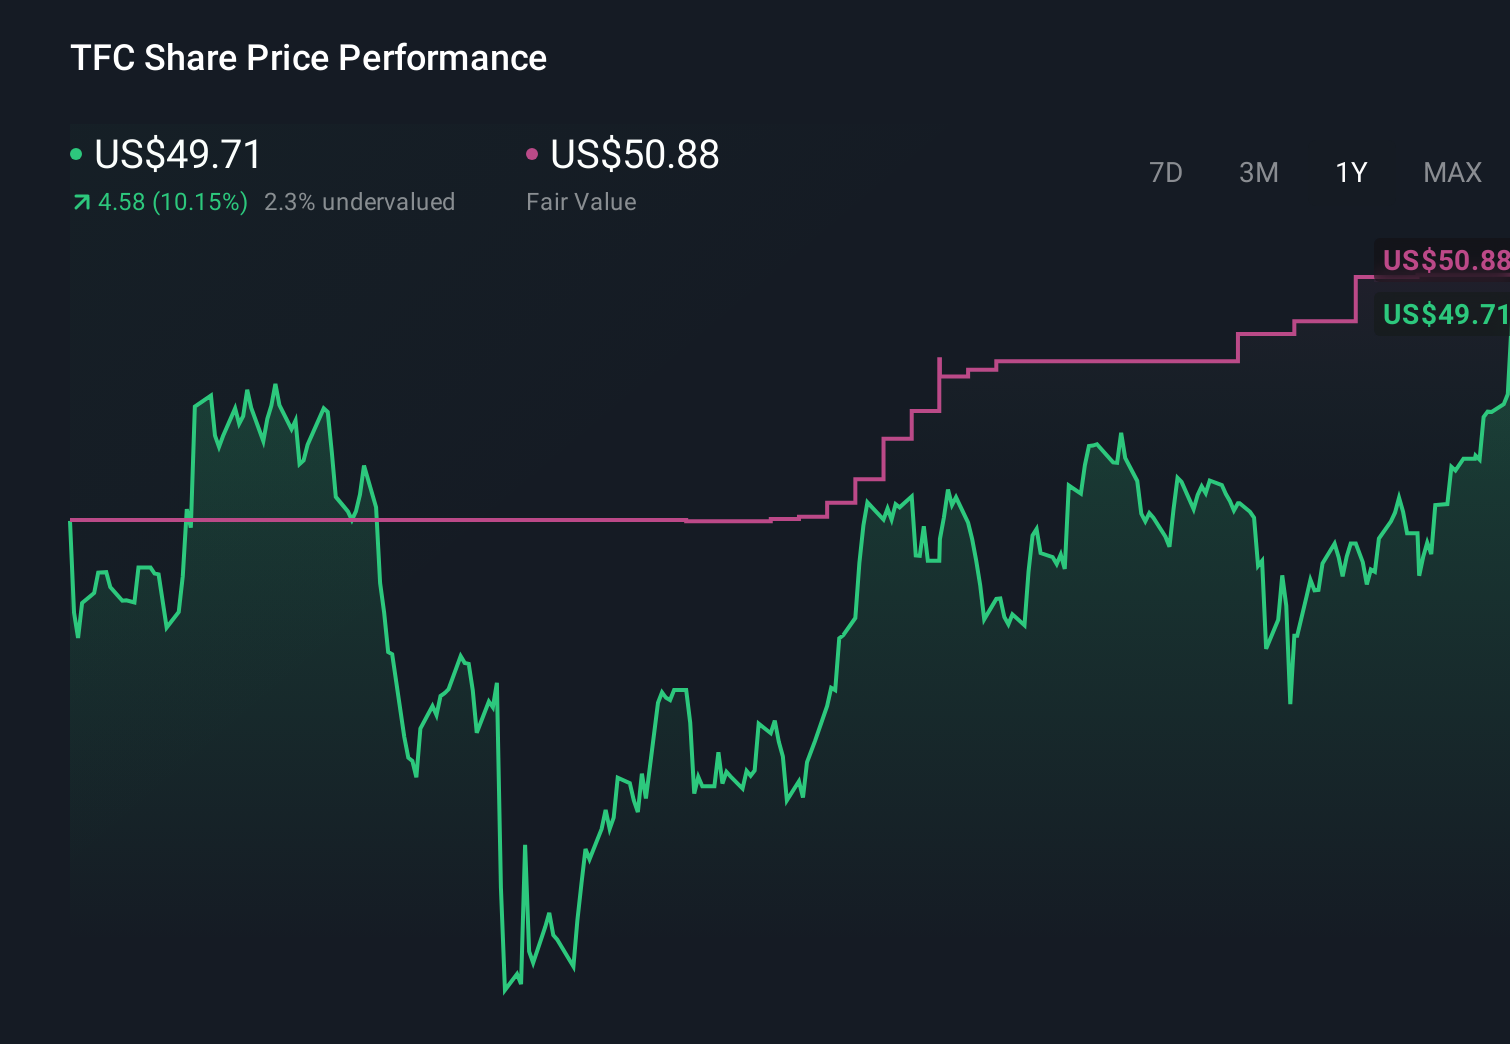Expand the Fair Value description
Screen dimensions: 1510x1044
pyautogui.click(x=581, y=201)
